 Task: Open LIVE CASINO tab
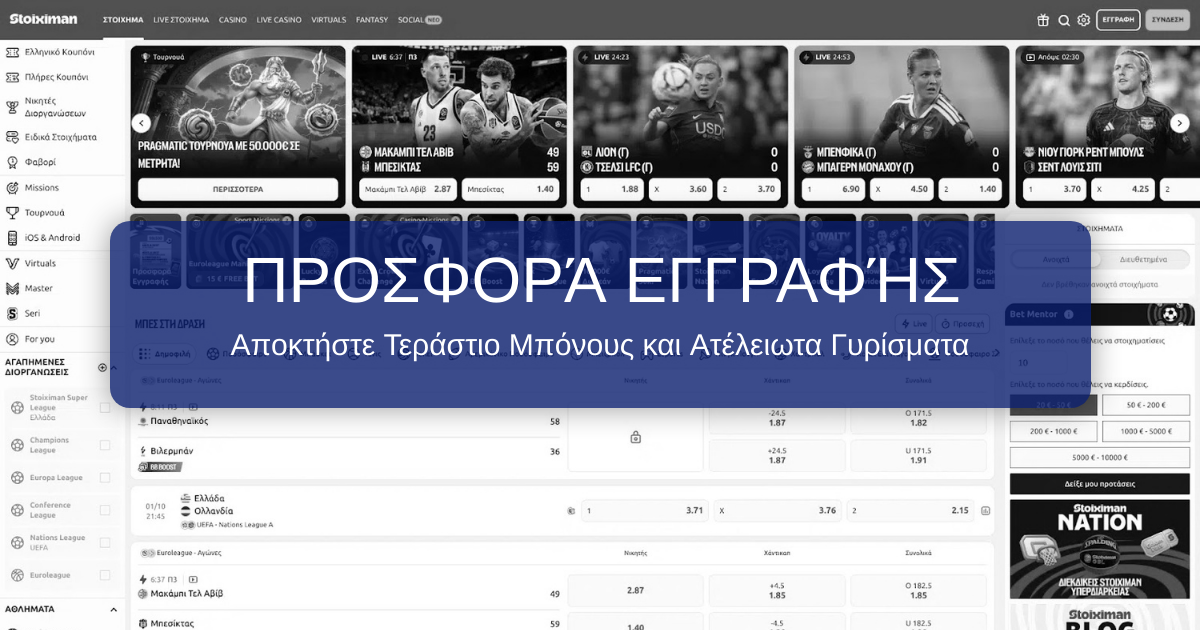click(278, 20)
